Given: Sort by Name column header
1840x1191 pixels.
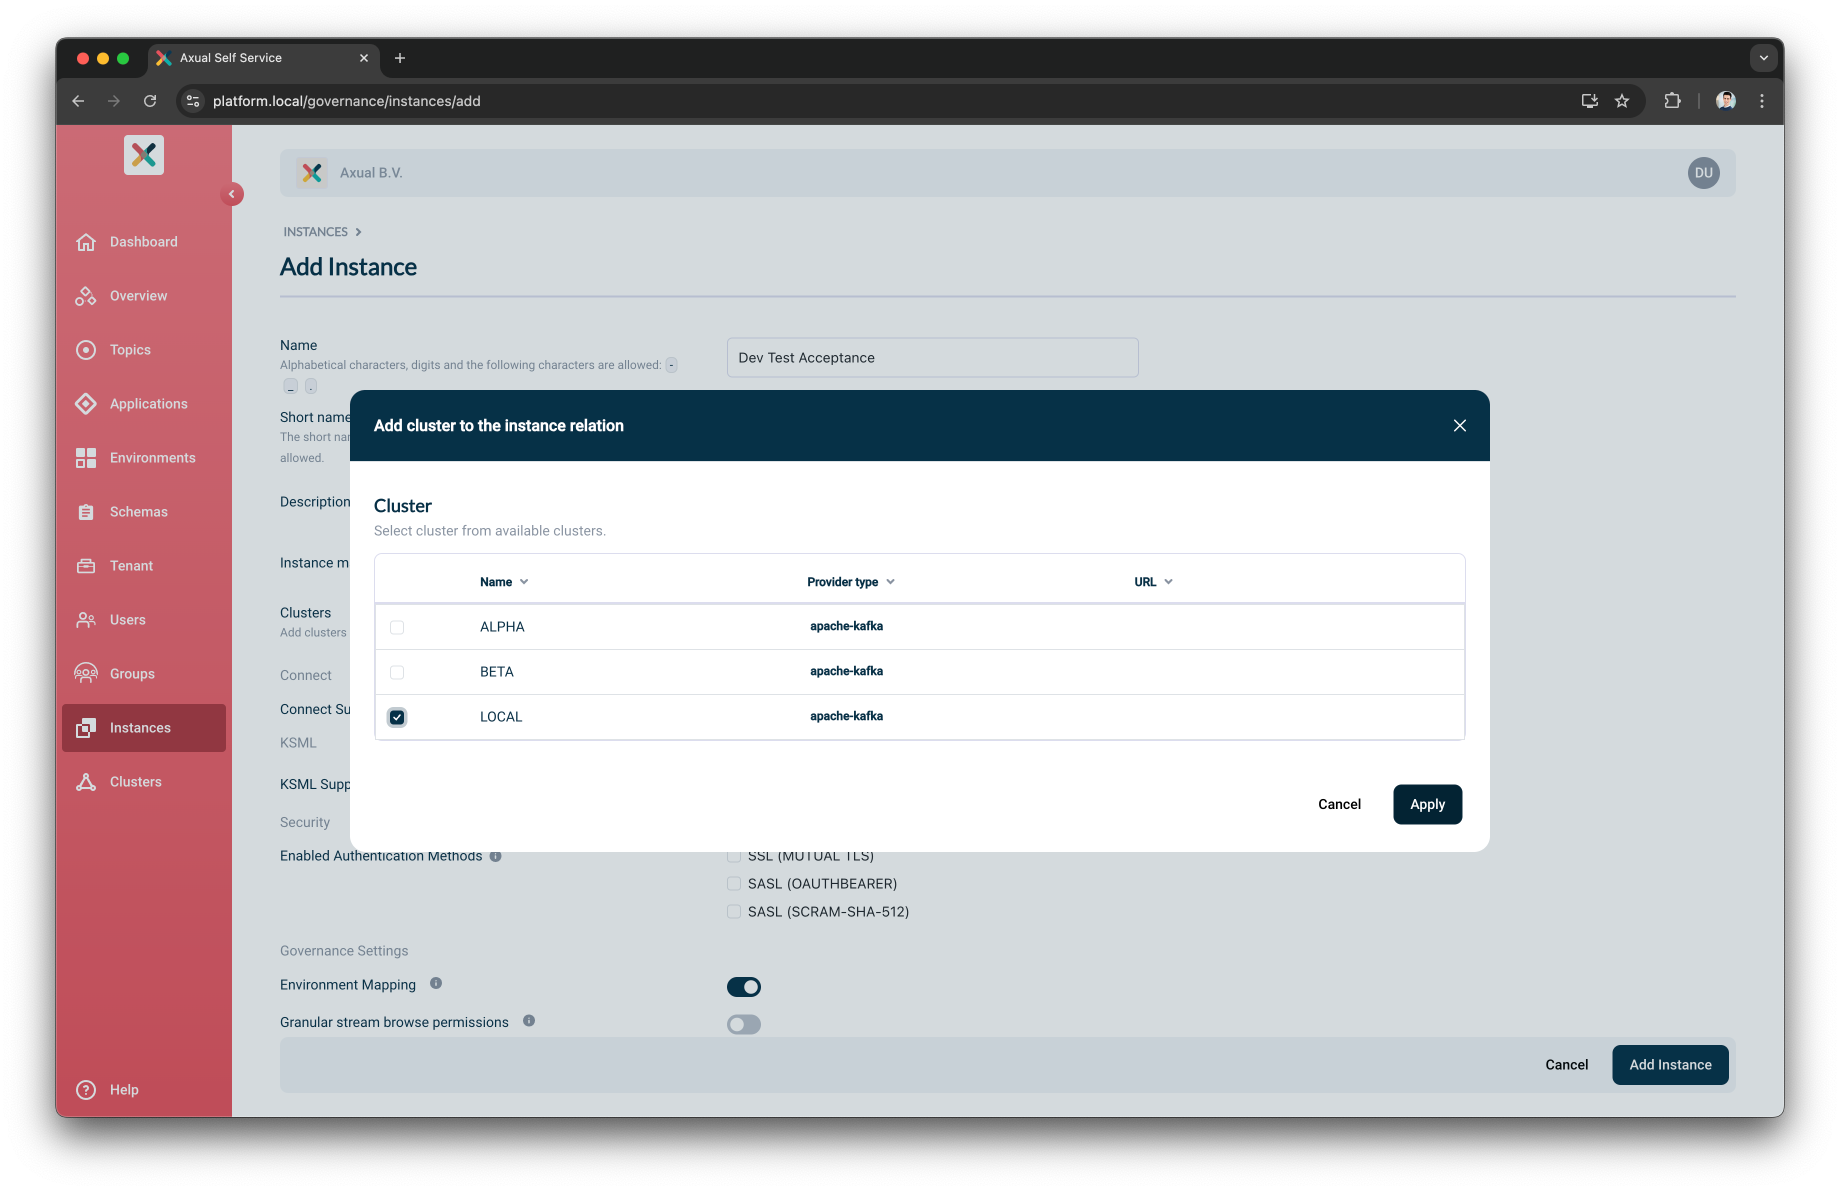Looking at the screenshot, I should pos(504,582).
